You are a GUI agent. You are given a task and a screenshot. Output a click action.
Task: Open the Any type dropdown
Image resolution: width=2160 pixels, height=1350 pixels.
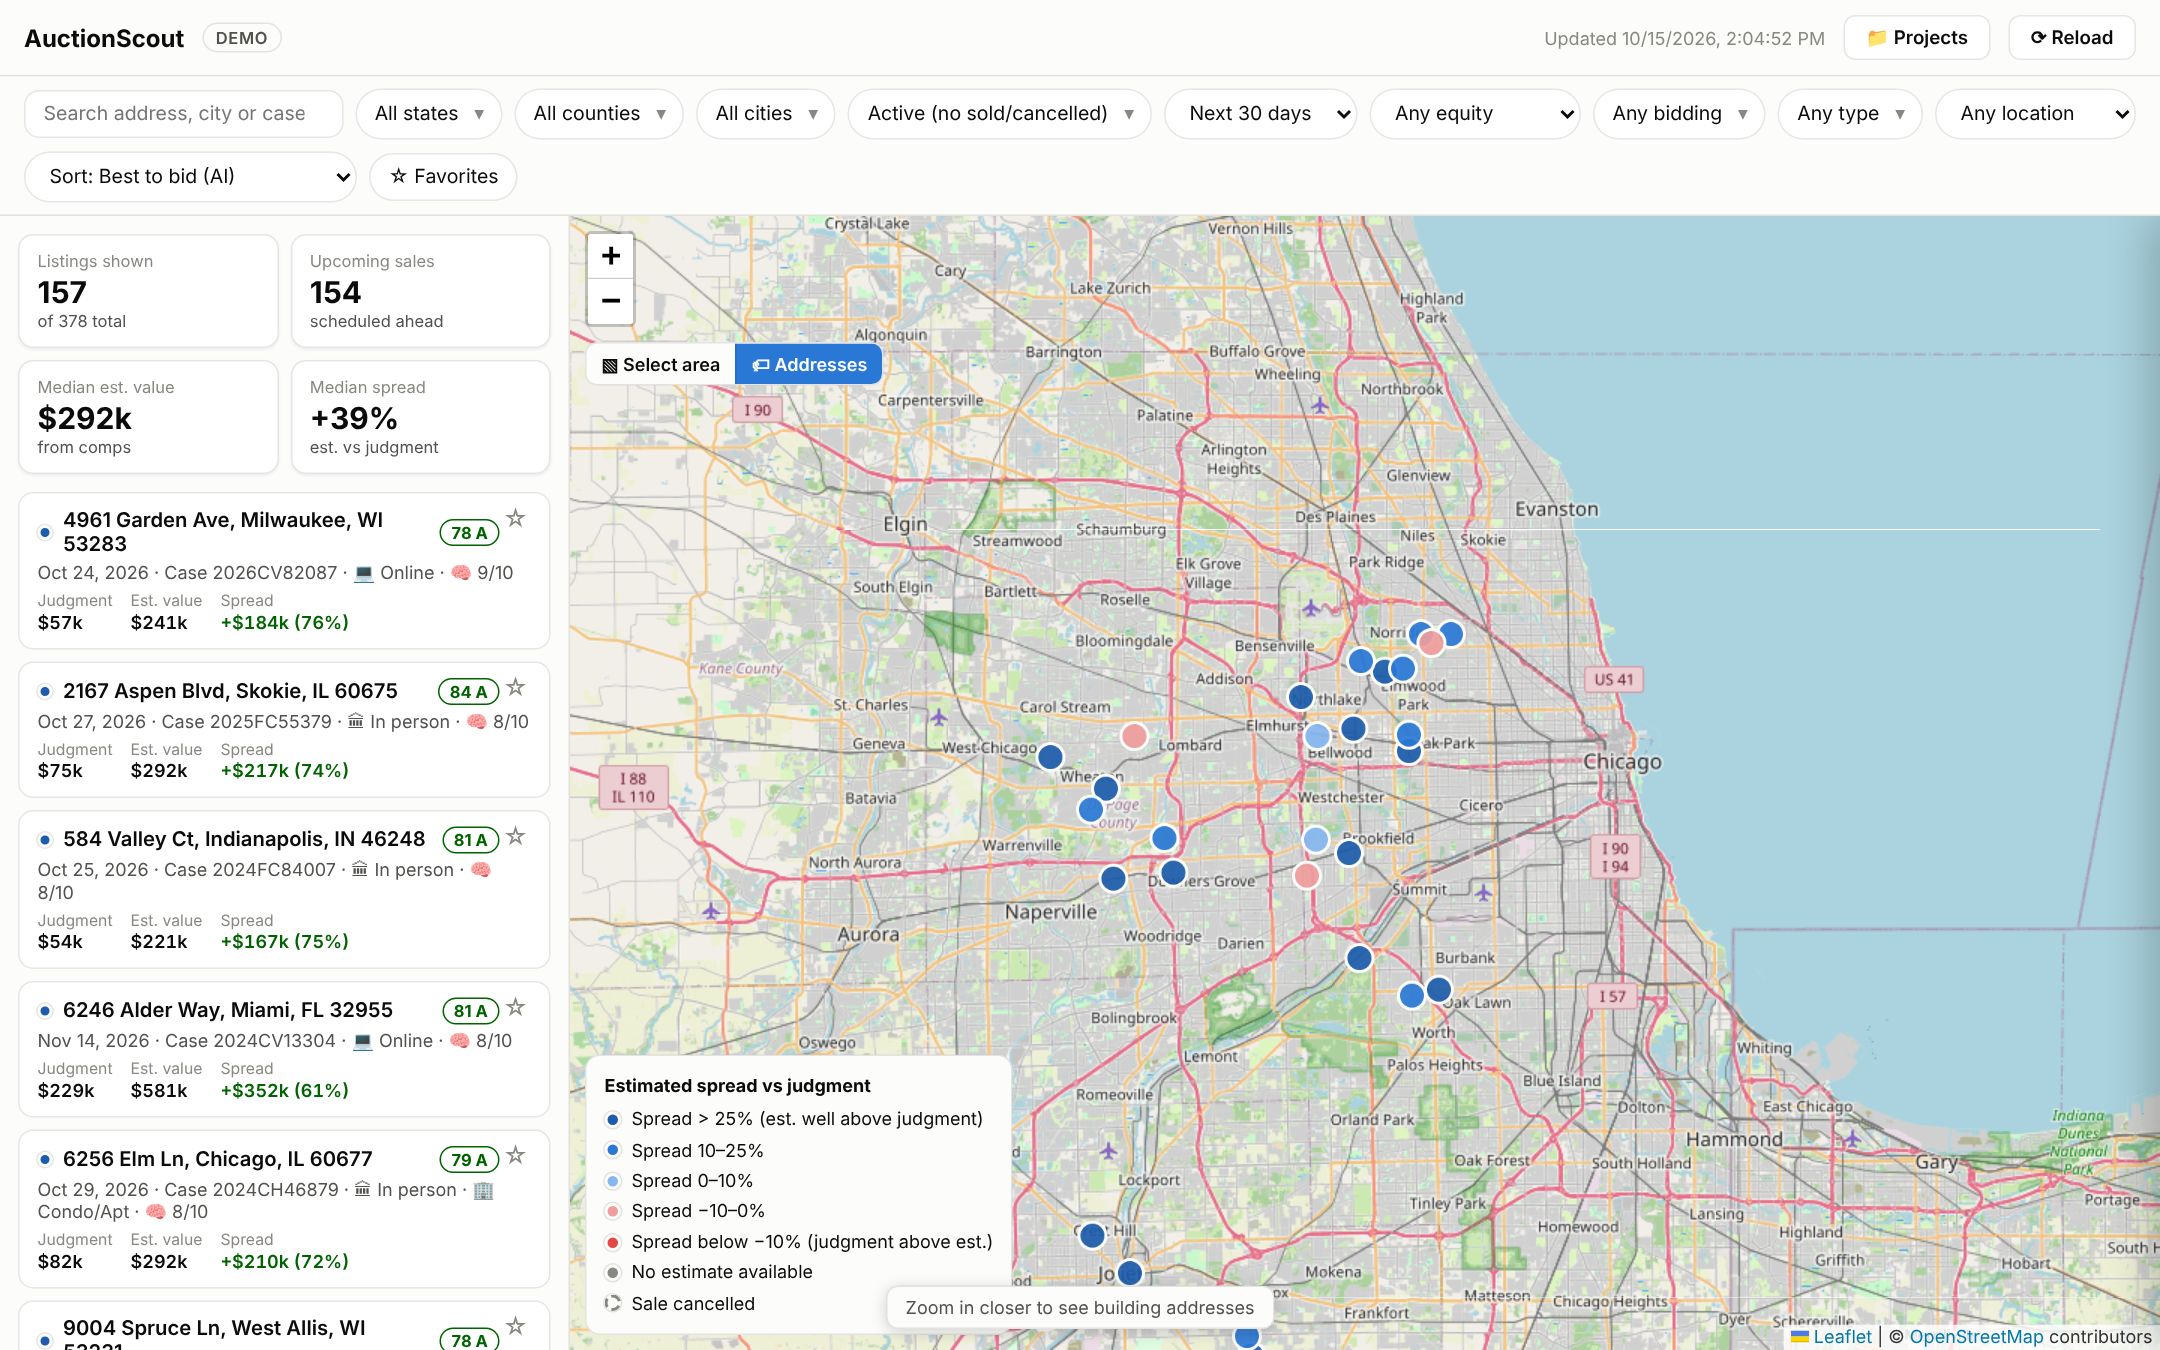(1850, 114)
